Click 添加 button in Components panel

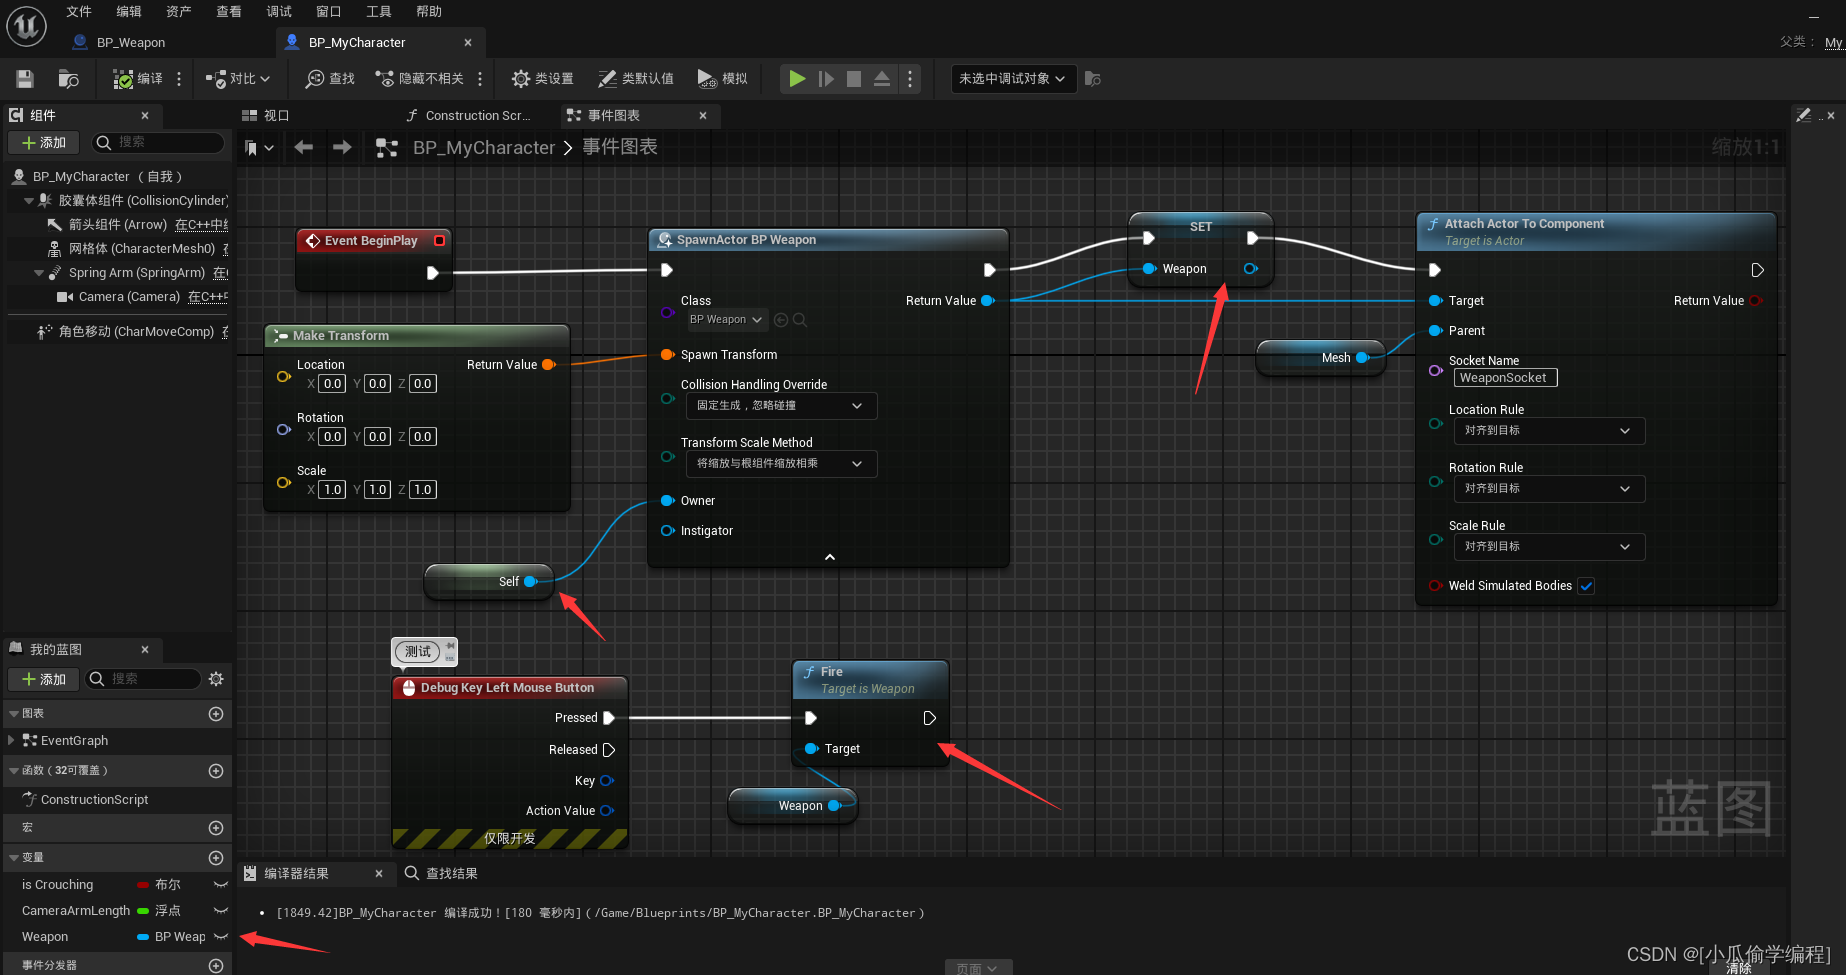(44, 143)
